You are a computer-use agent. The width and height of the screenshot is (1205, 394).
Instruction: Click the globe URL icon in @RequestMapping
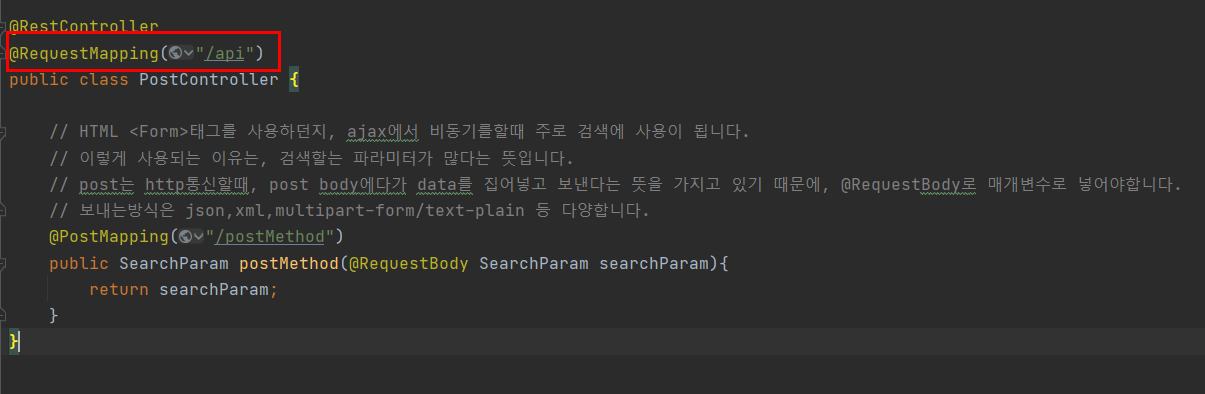coord(175,53)
